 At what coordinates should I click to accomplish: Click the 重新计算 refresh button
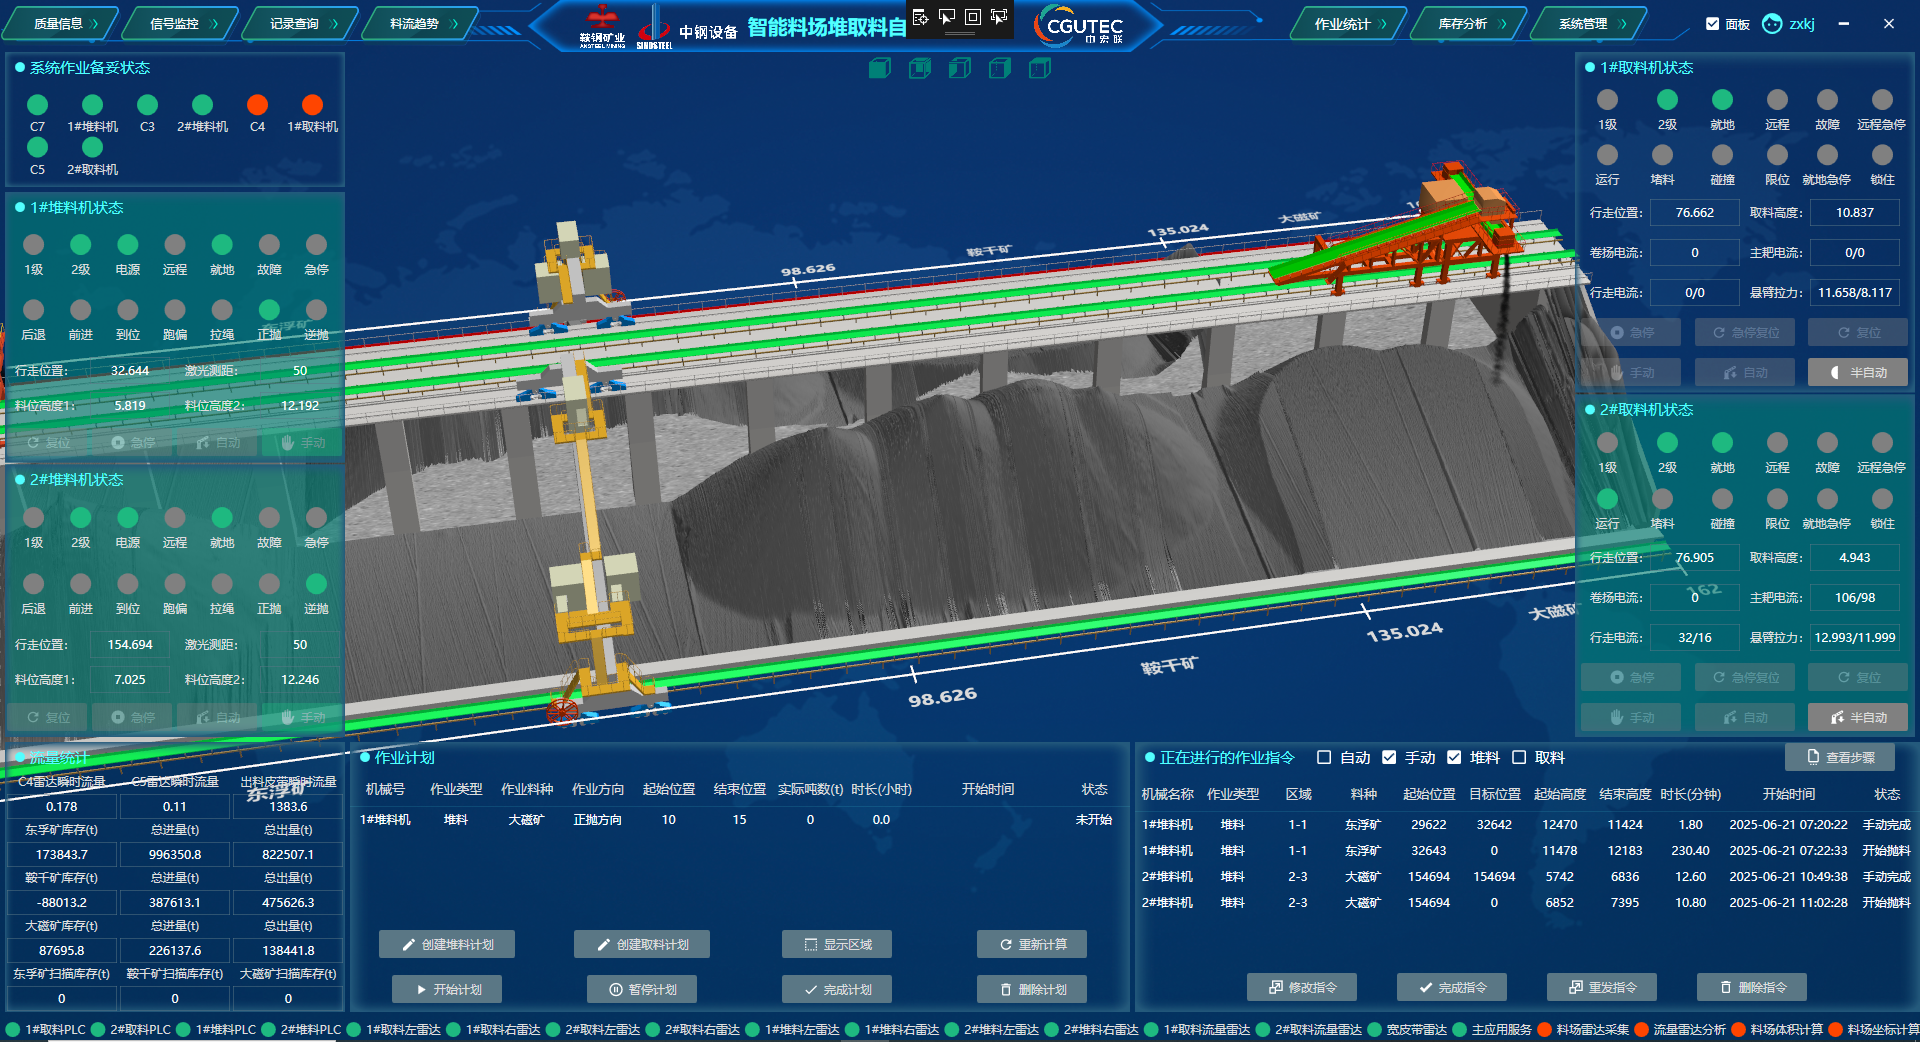1032,944
